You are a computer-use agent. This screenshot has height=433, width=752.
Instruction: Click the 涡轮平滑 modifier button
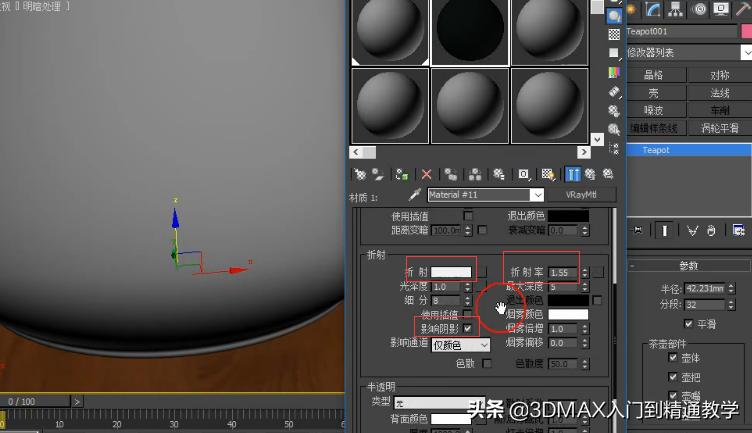(x=720, y=128)
